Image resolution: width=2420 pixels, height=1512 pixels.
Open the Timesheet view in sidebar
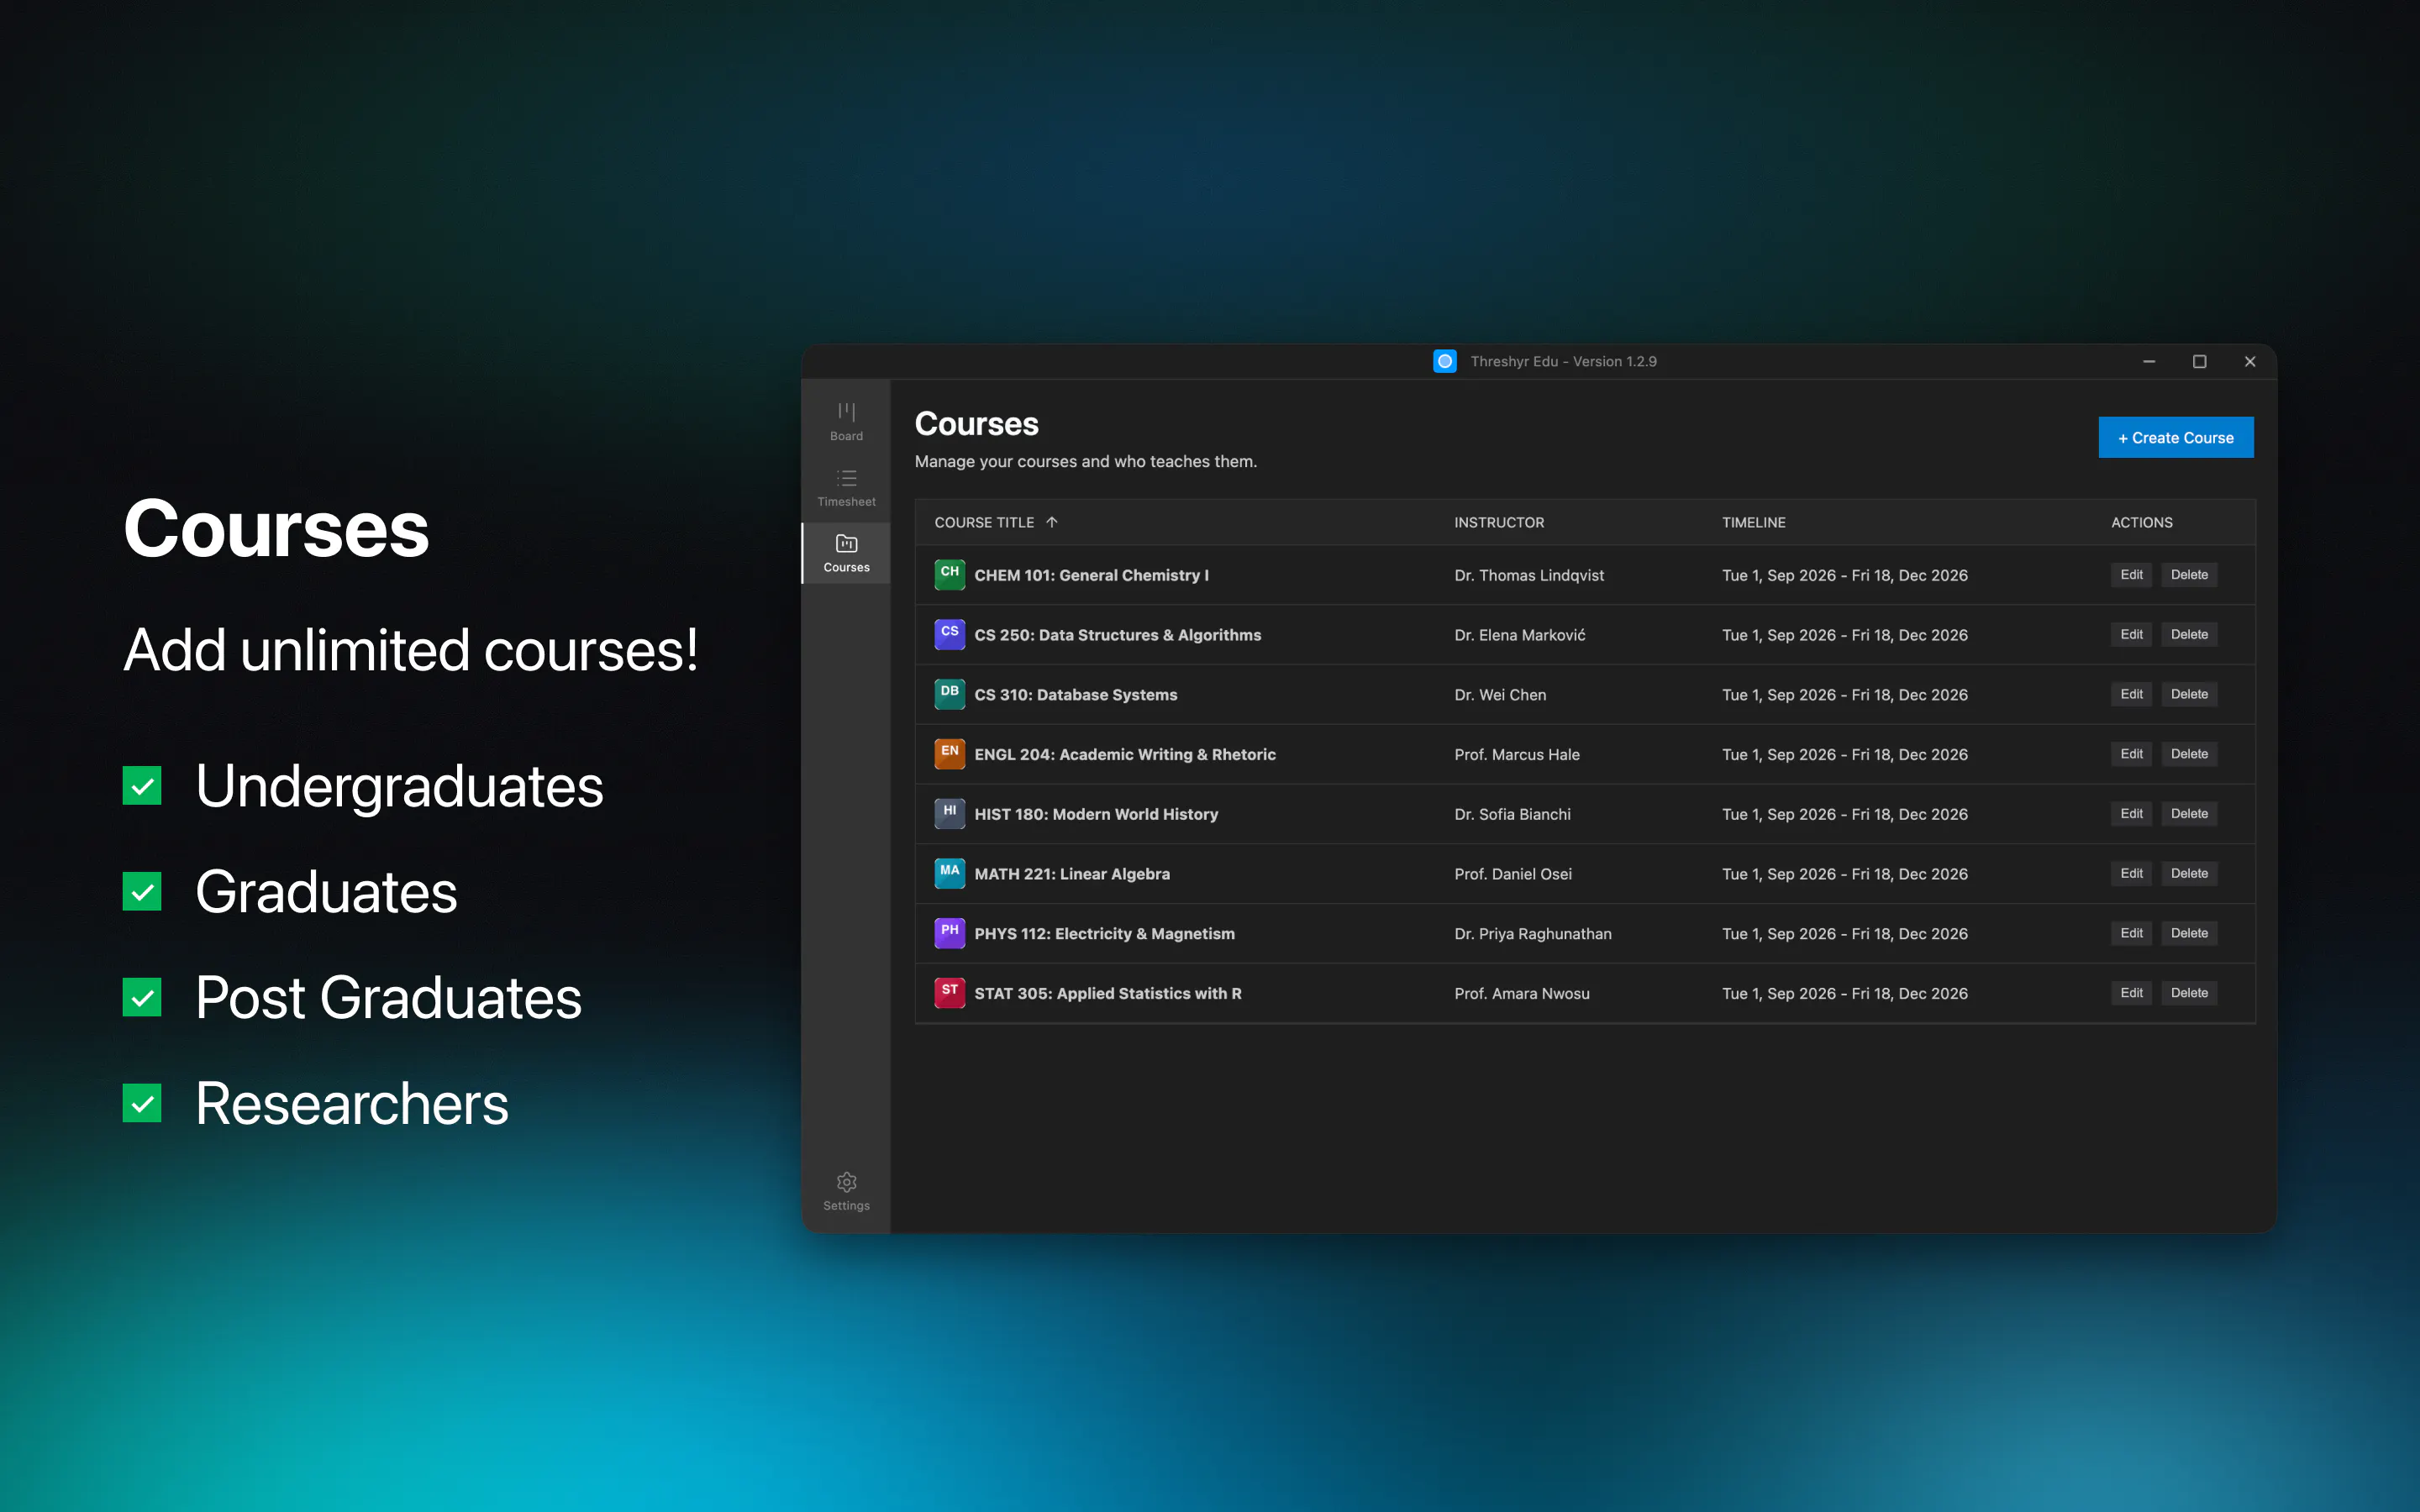(846, 487)
